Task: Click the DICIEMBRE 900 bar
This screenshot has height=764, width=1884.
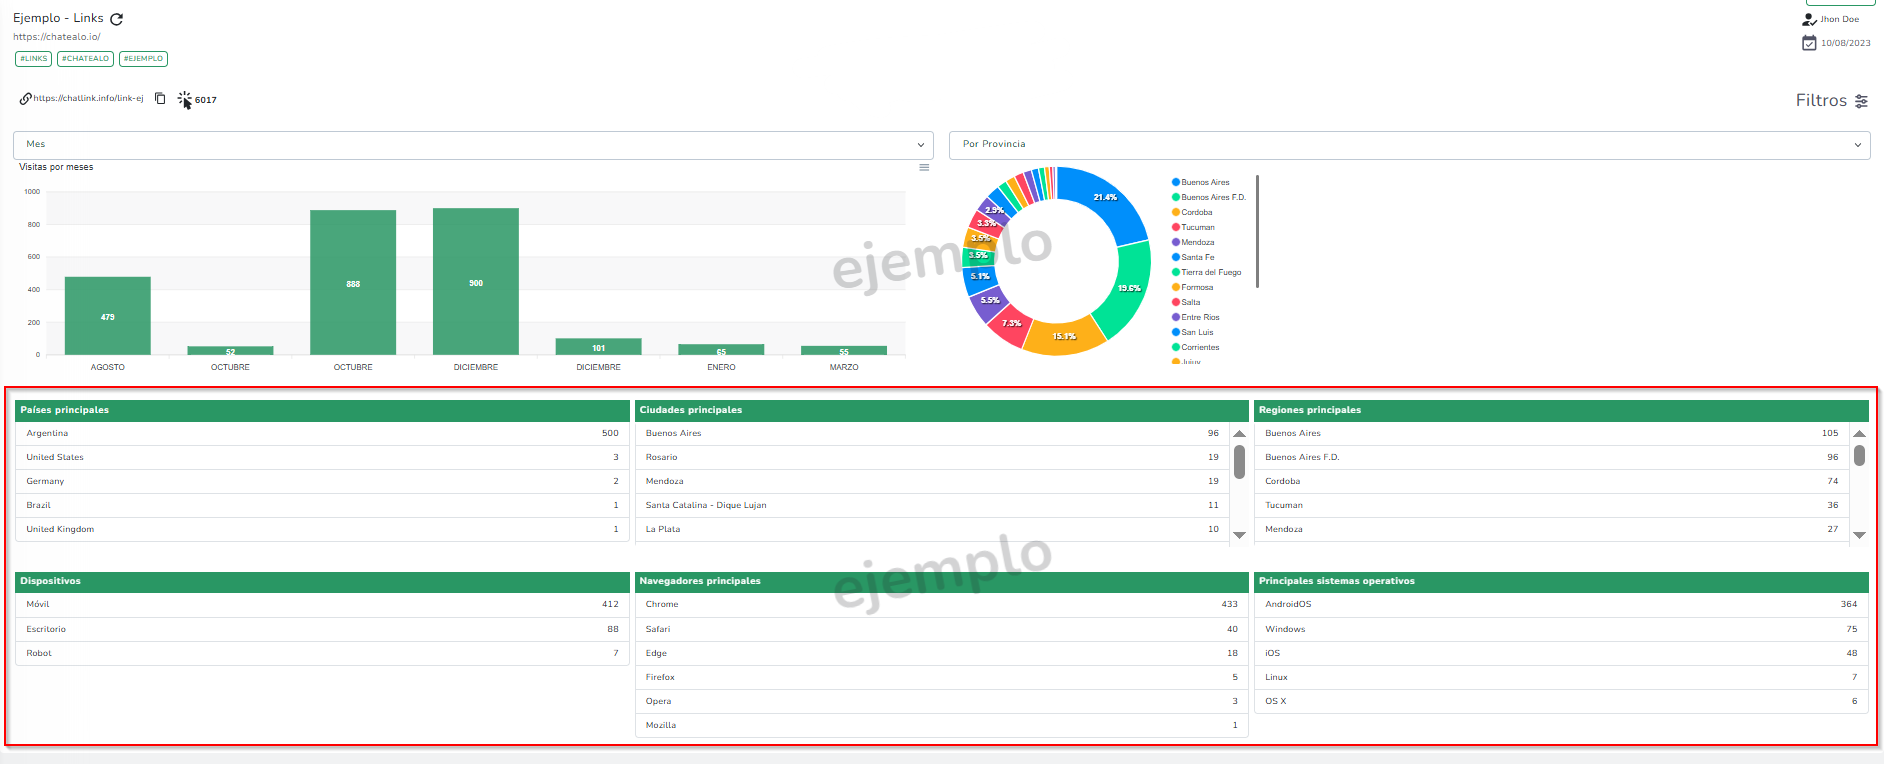Action: coord(476,282)
